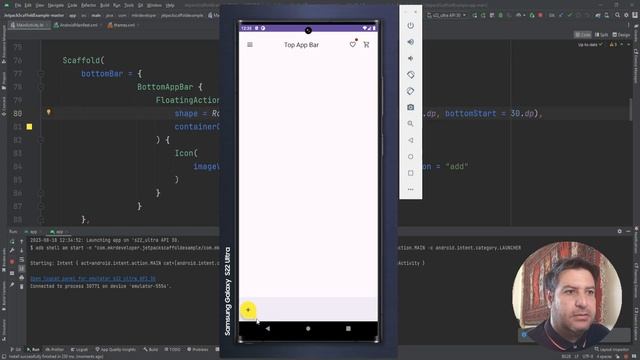Image resolution: width=640 pixels, height=360 pixels.
Task: Open the logcat panel link in Run console
Action: [x=93, y=279]
